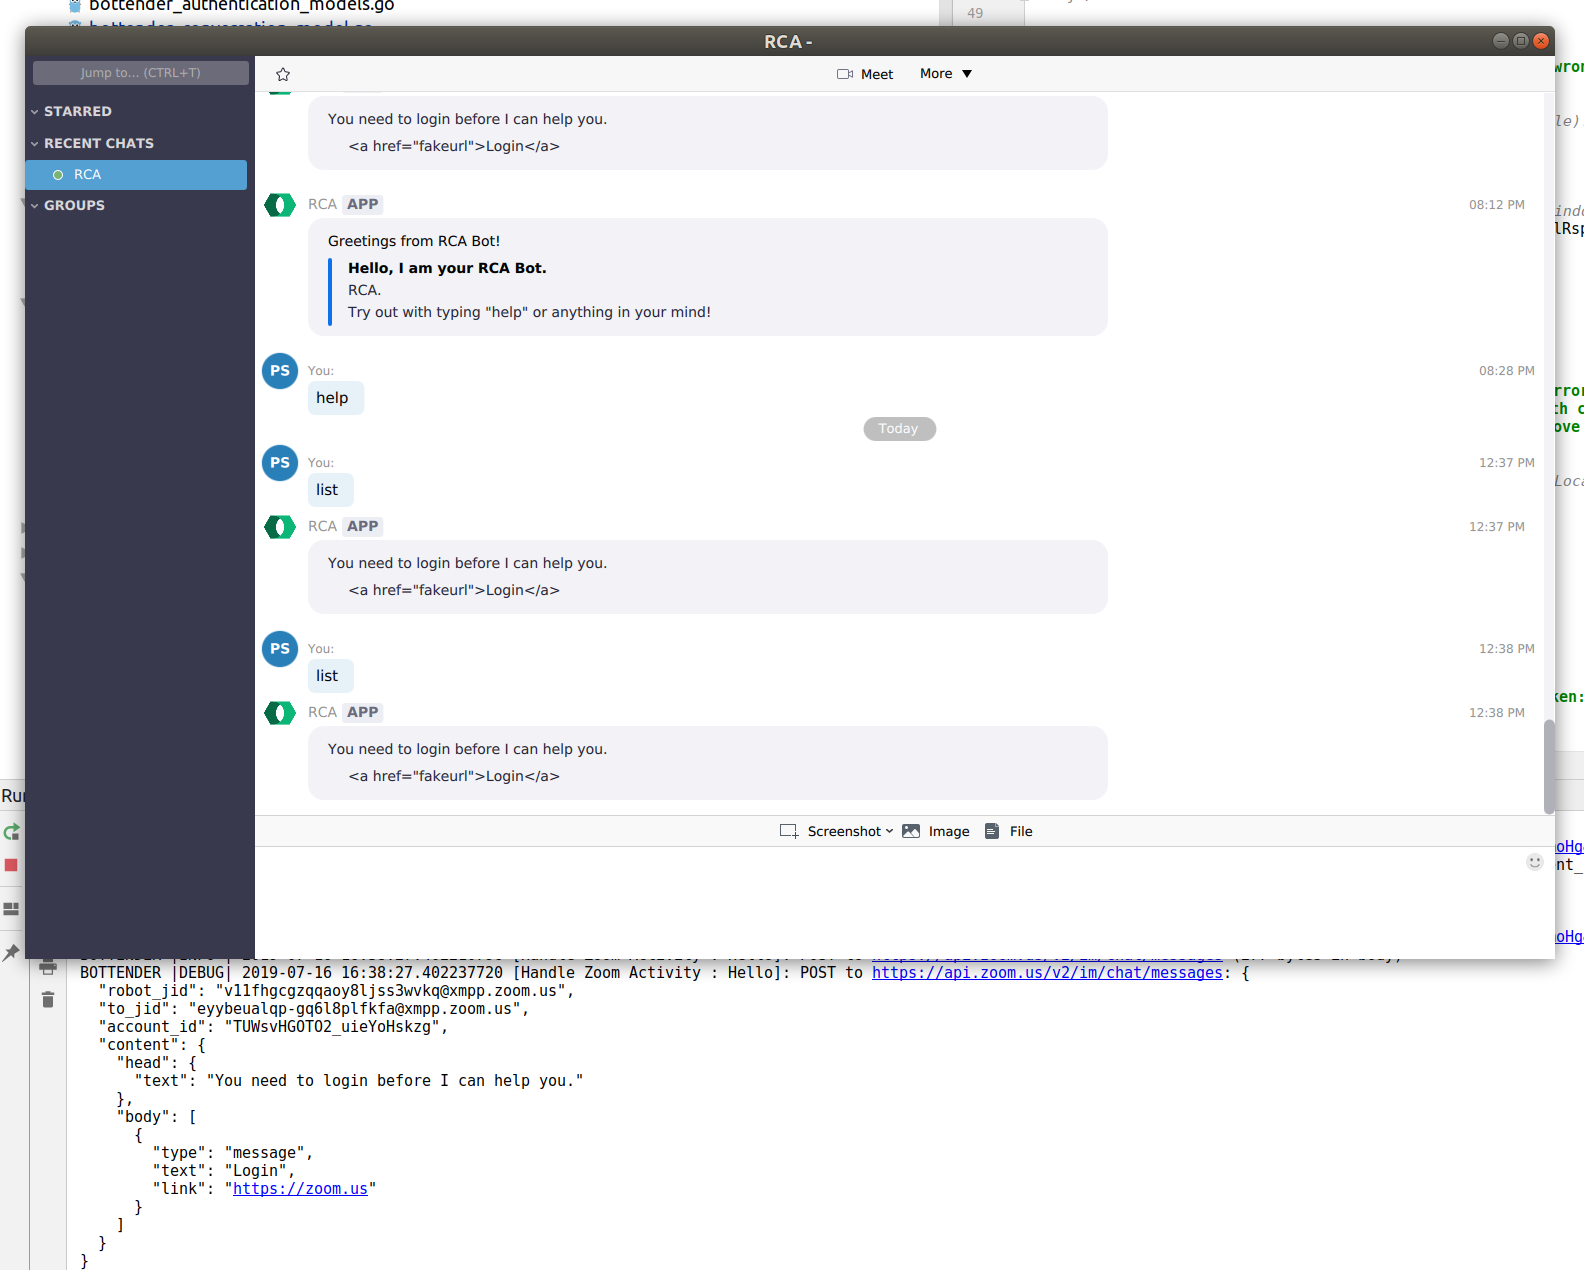Viewport: 1584px width, 1270px height.
Task: Click the RCA window title bar text
Action: pyautogui.click(x=788, y=41)
